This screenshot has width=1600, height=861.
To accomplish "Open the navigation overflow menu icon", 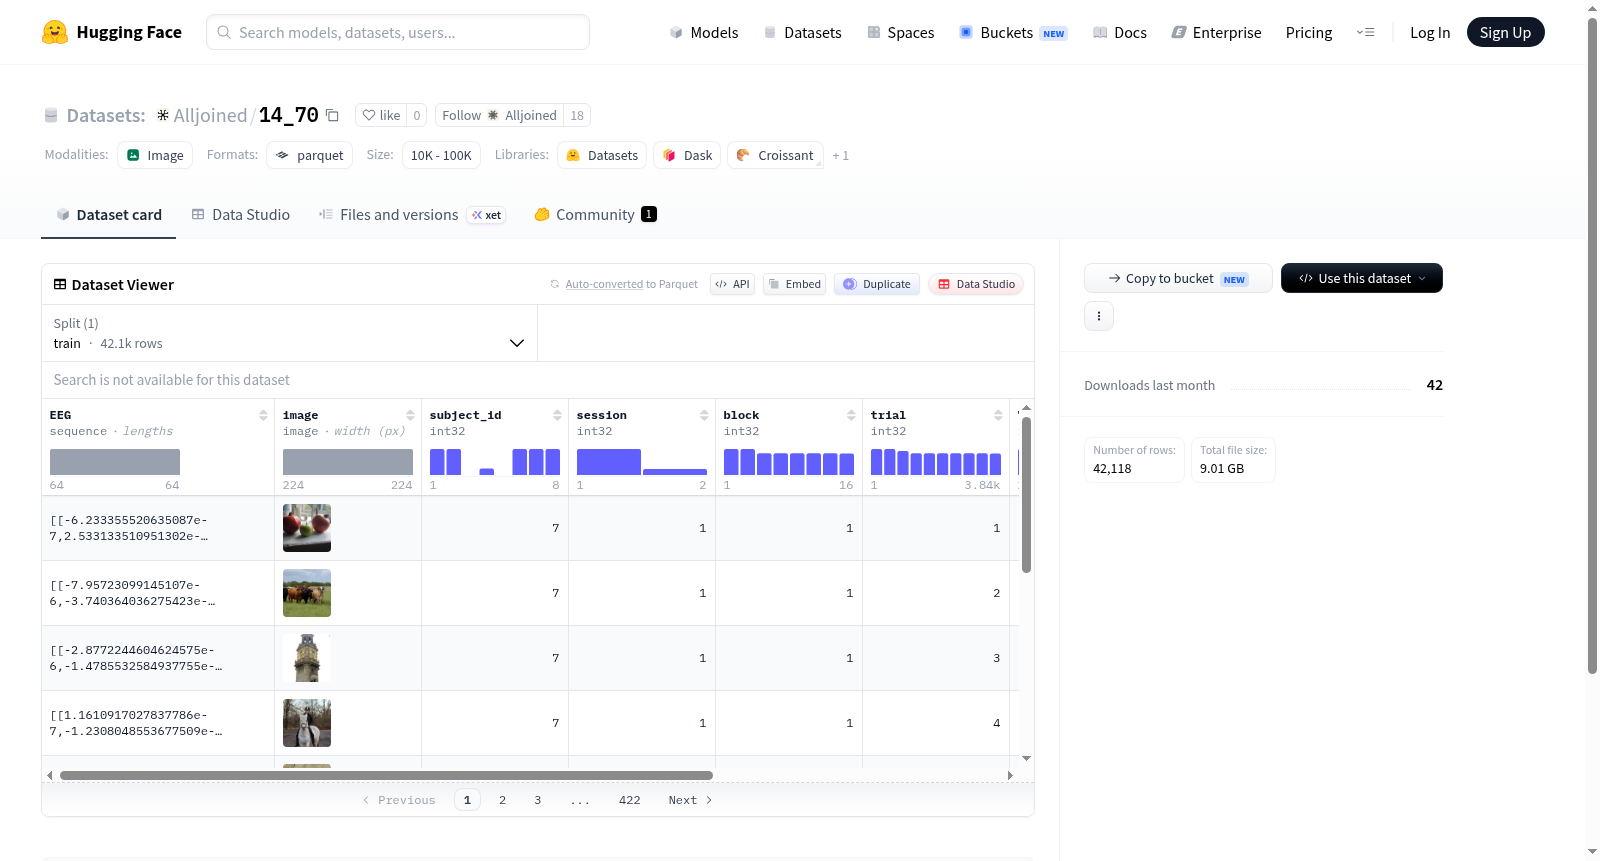I will (1365, 33).
